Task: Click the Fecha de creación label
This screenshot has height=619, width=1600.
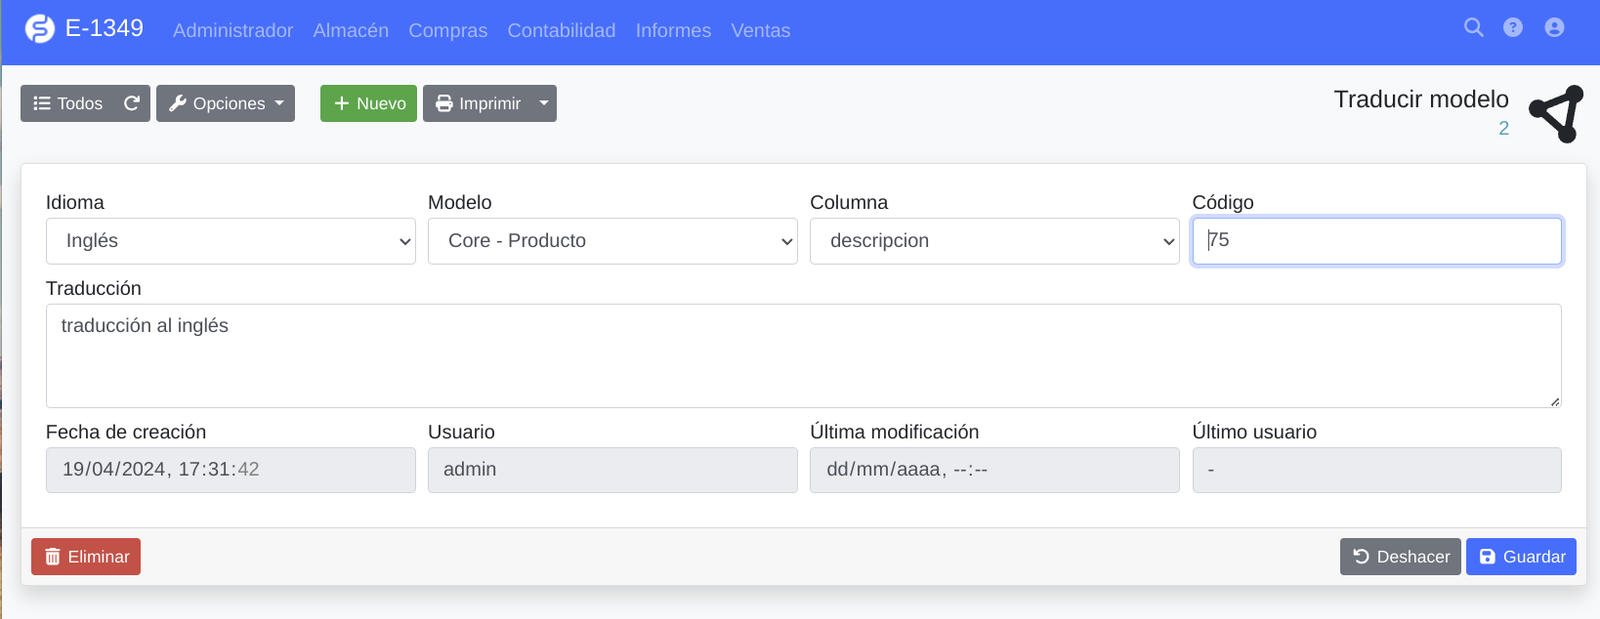Action: tap(126, 432)
